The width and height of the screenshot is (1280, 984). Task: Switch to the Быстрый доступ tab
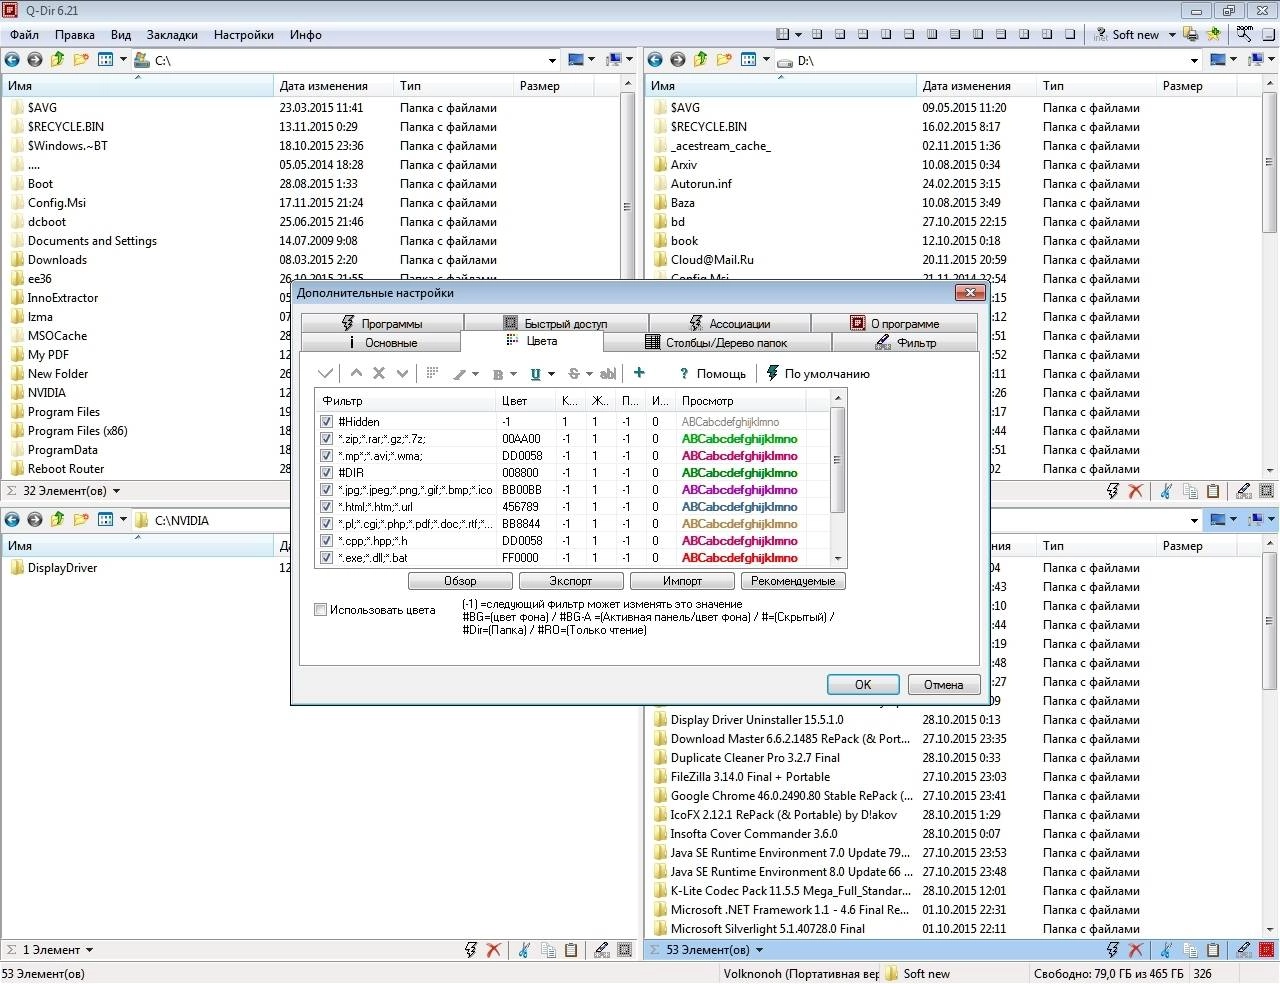coord(556,323)
